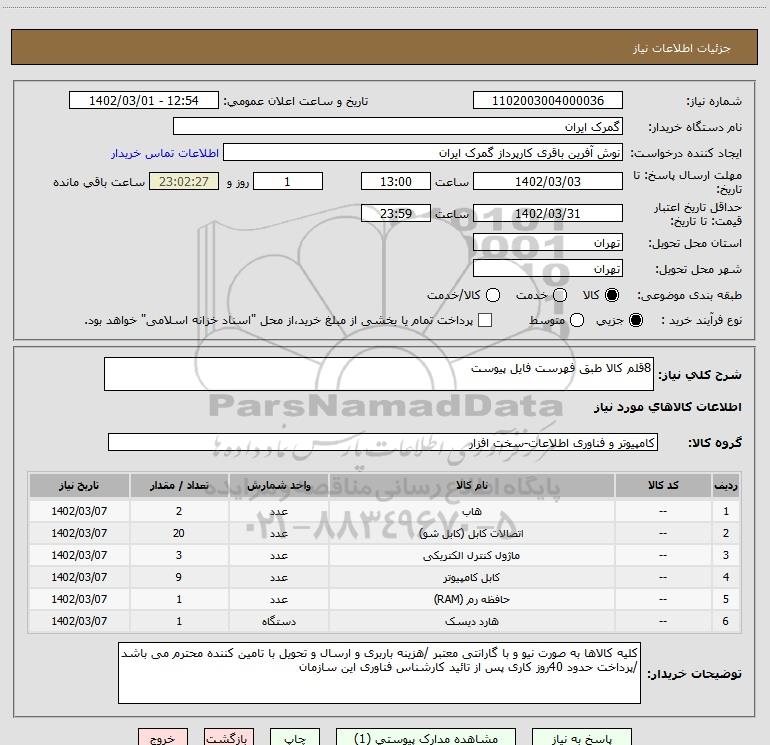Select the خدمت radio button

pyautogui.click(x=560, y=295)
